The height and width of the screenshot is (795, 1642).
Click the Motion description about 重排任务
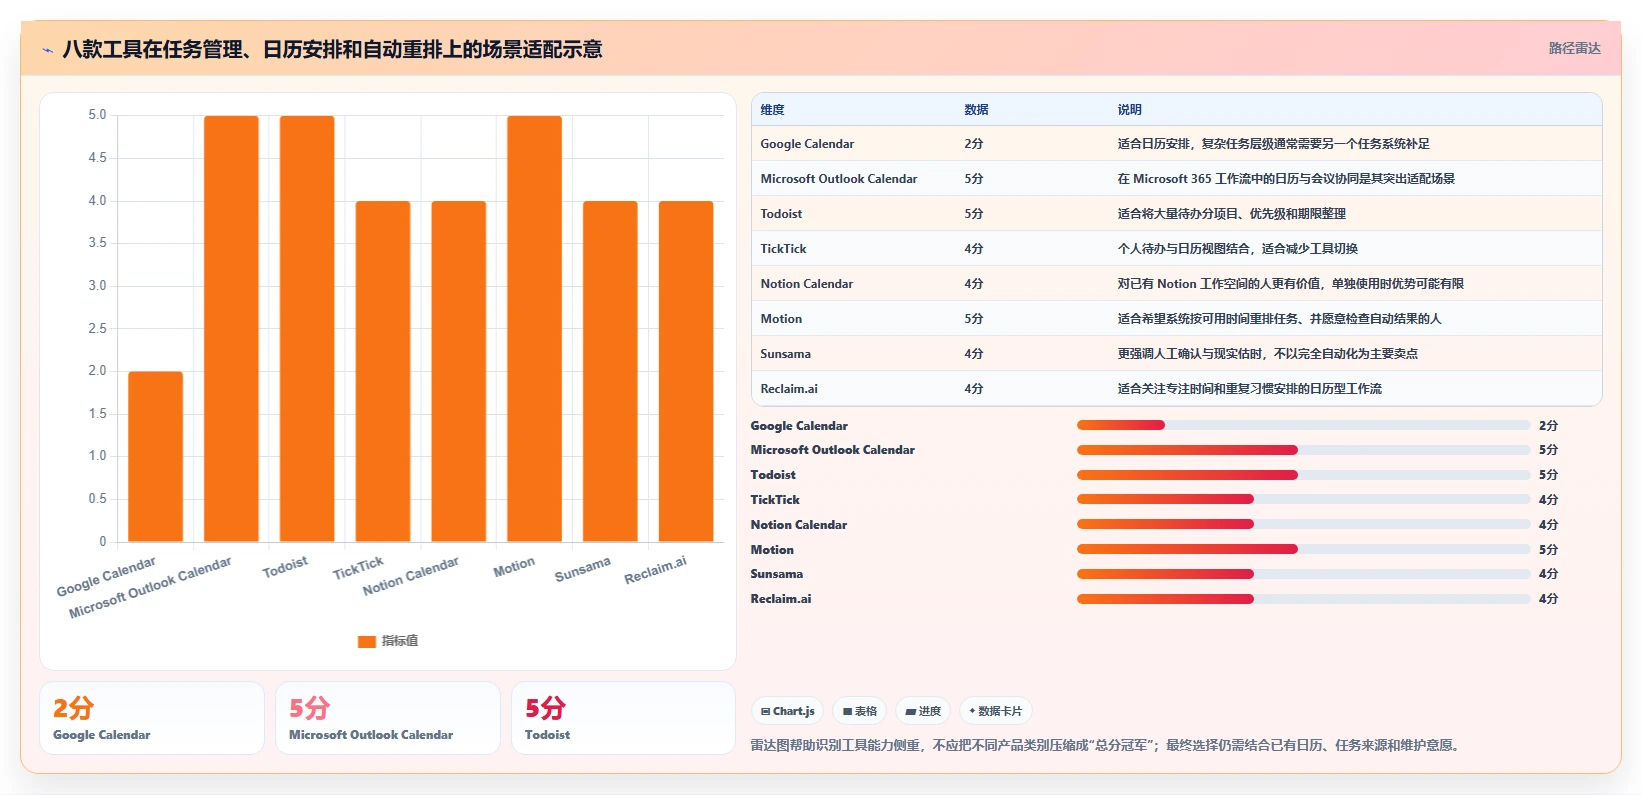point(1279,319)
